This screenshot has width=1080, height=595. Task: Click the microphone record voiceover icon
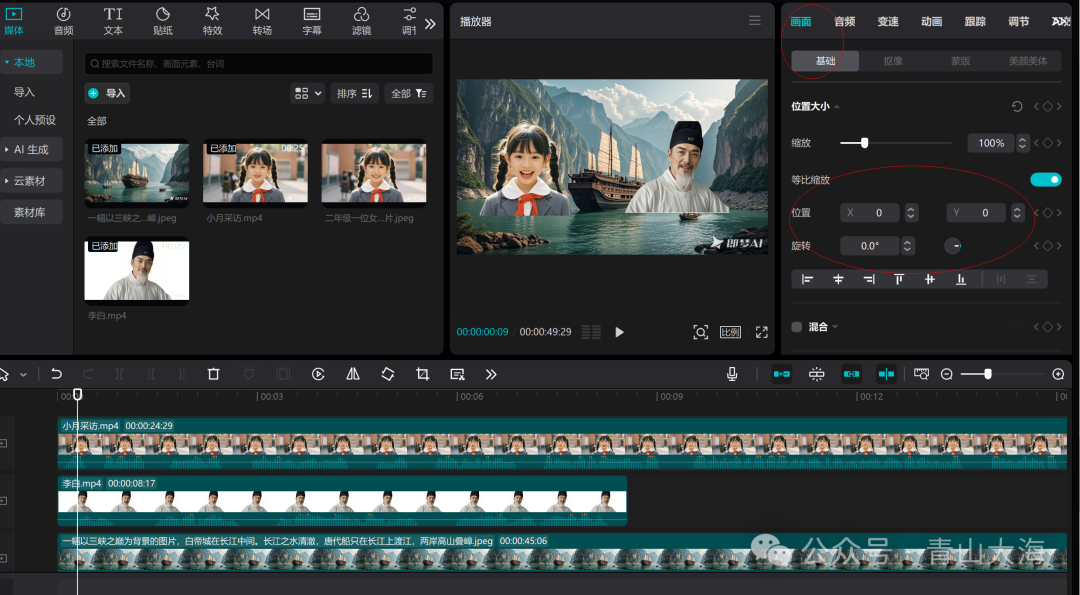(x=732, y=374)
